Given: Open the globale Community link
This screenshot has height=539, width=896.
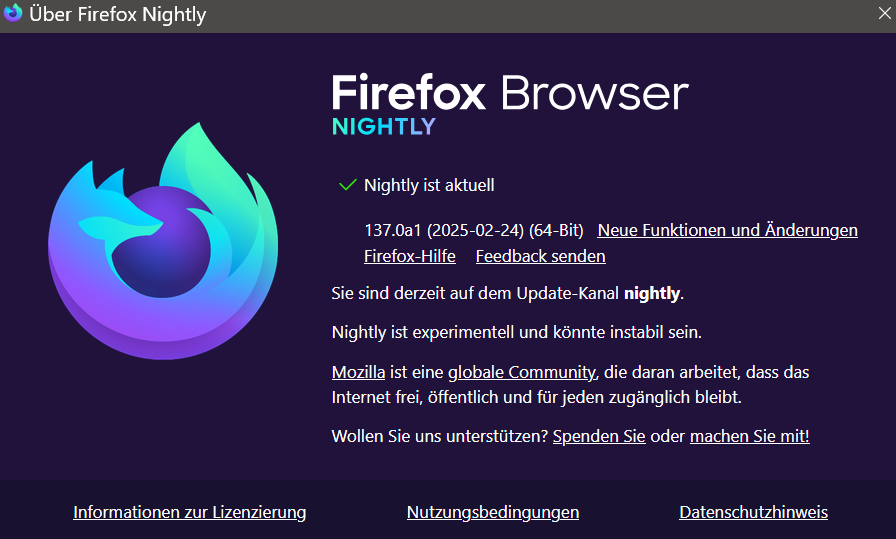Looking at the screenshot, I should [521, 372].
